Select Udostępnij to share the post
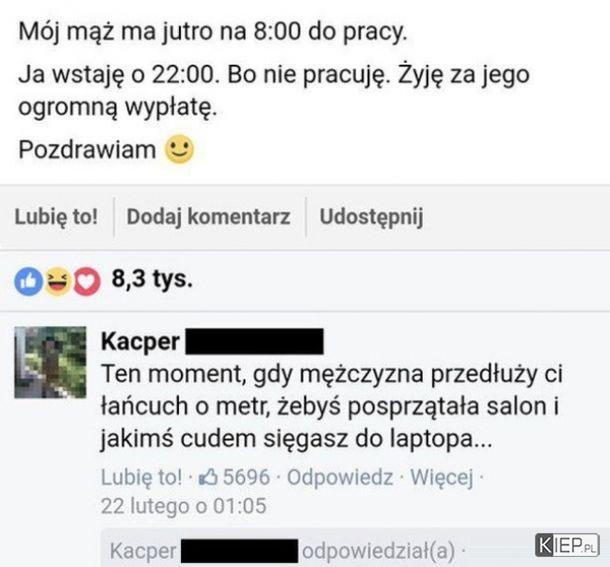Image resolution: width=610 pixels, height=567 pixels. 371,217
